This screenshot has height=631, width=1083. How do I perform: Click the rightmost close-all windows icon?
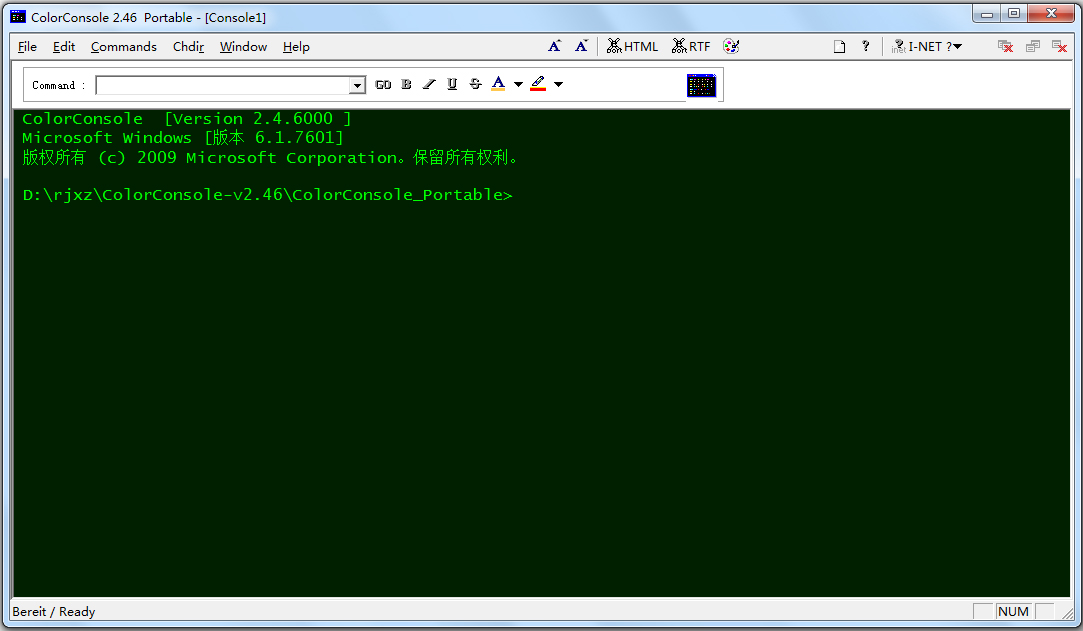click(1060, 46)
